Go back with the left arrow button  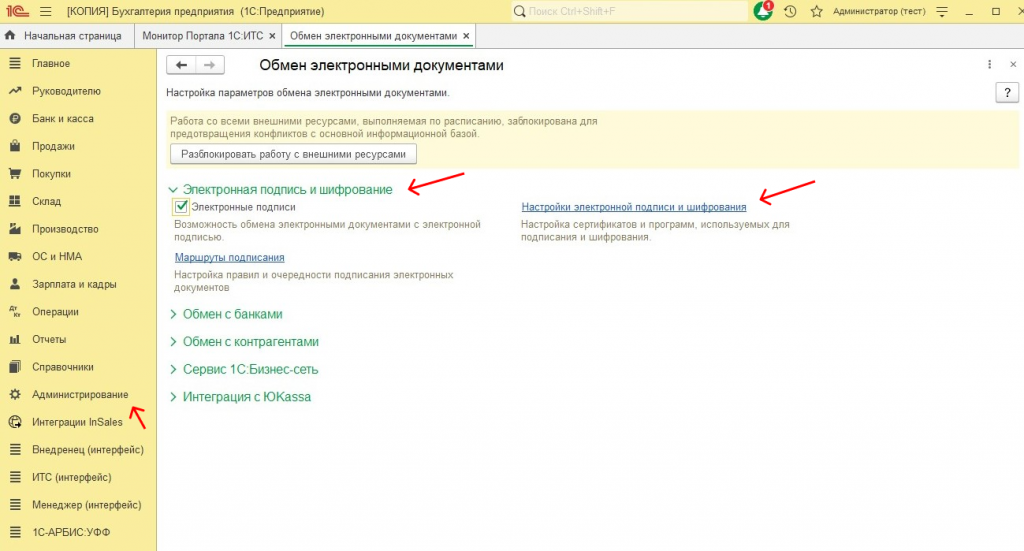coord(181,65)
